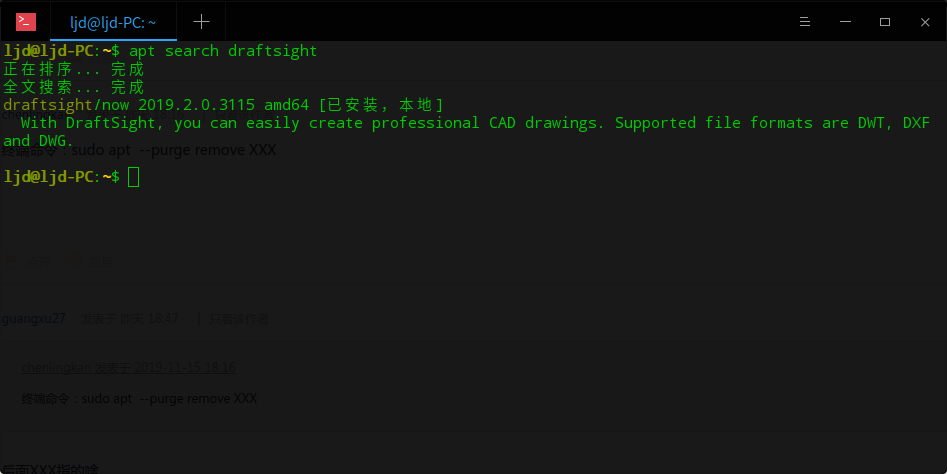Viewport: 947px width, 474px height.
Task: Click the '正在排序... 完成' output line
Action: (74, 69)
